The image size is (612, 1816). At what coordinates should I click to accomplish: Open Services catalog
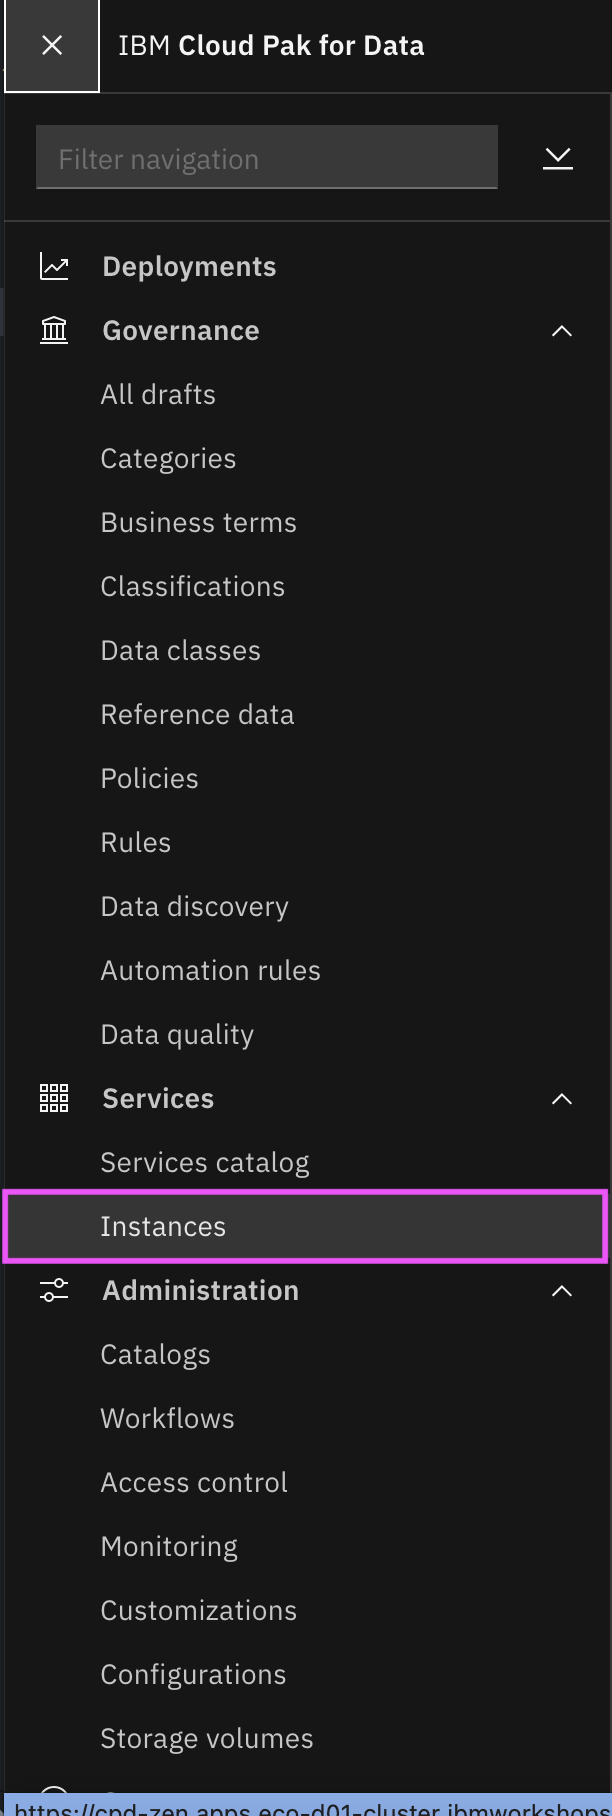205,1163
